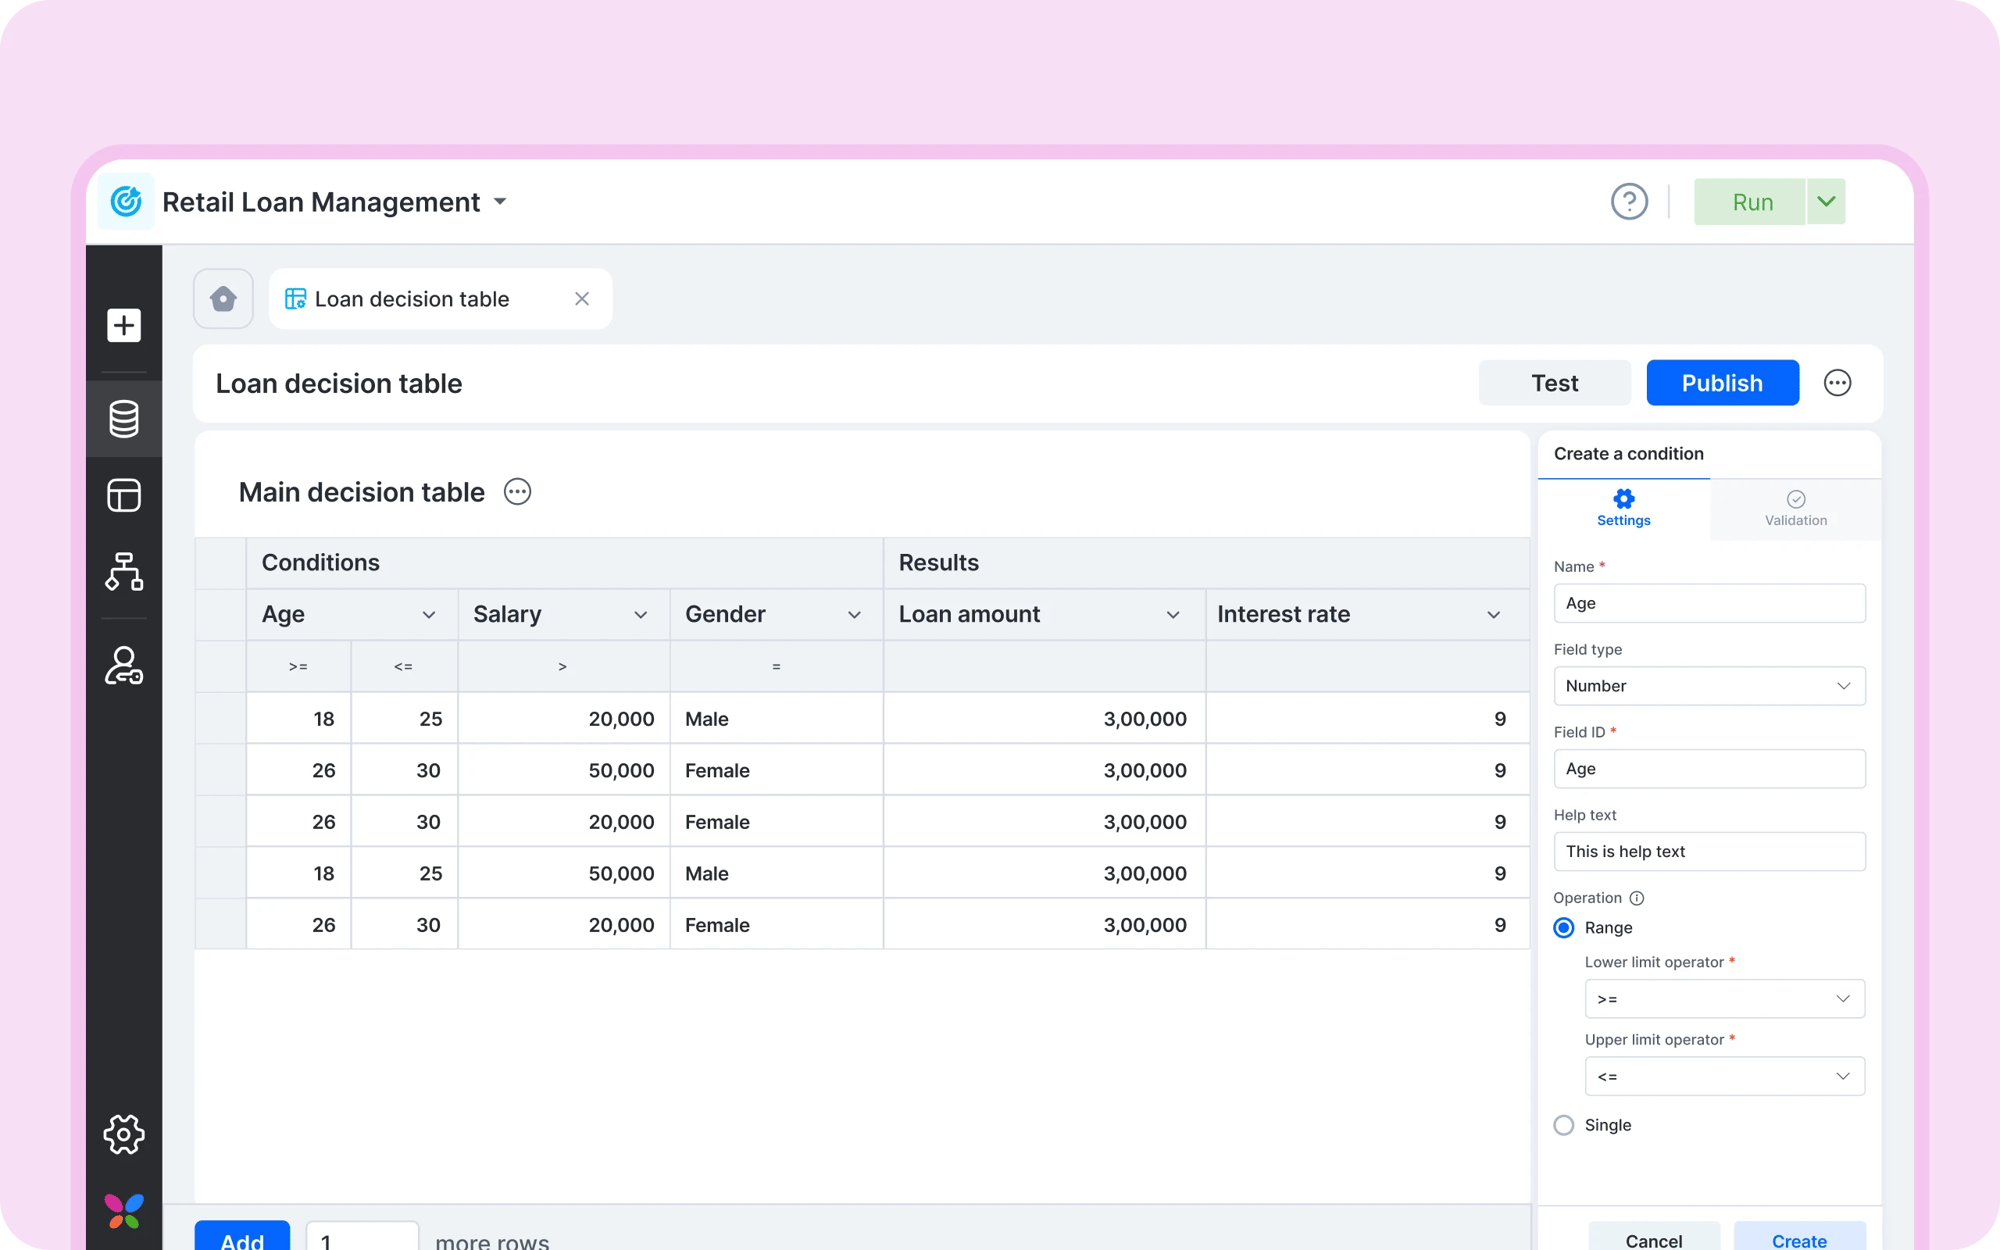Click the fourth row Male gender cell

pyautogui.click(x=776, y=874)
